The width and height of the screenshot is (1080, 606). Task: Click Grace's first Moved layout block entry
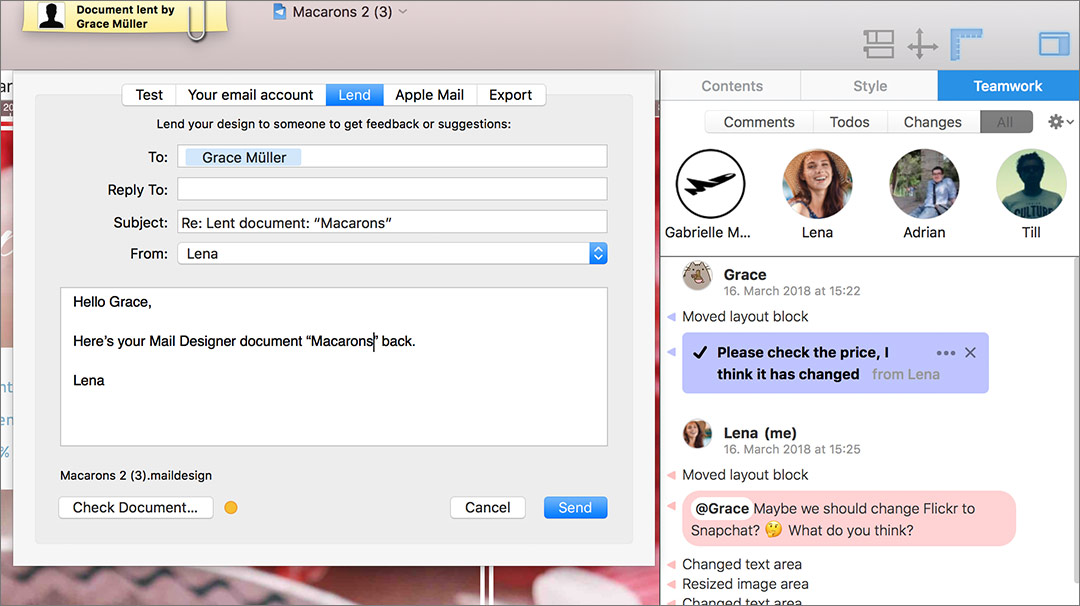745,317
